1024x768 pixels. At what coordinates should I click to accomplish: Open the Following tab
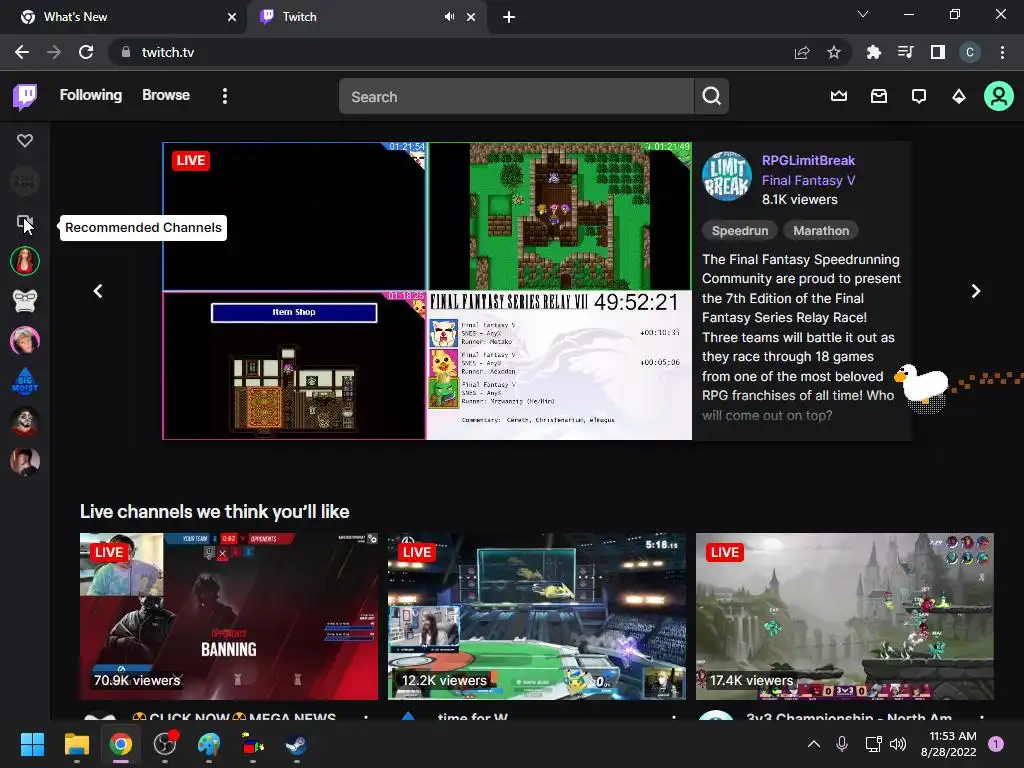pyautogui.click(x=91, y=95)
